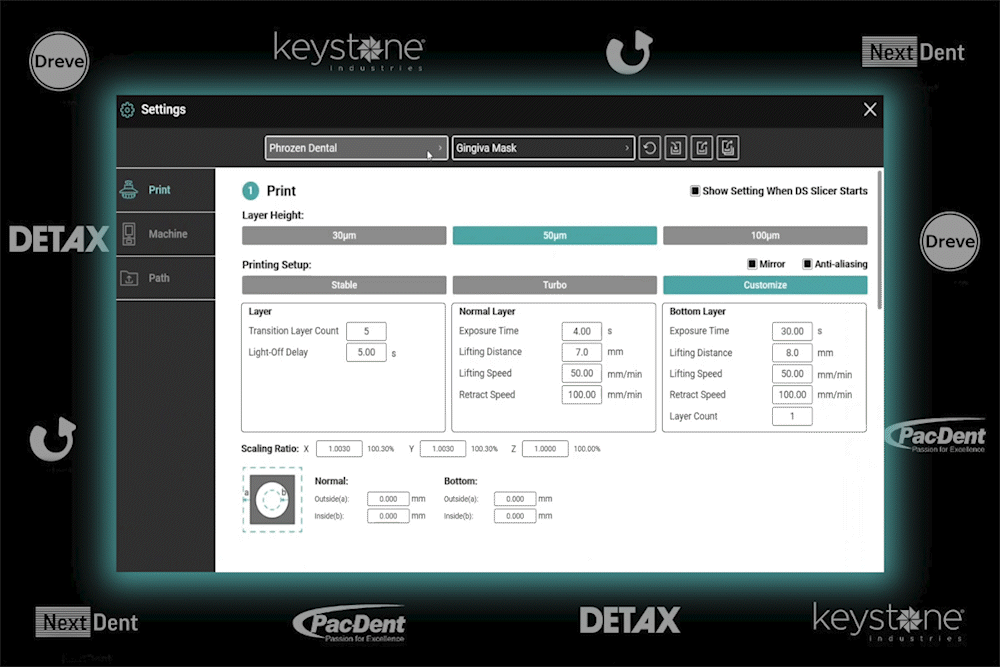Click the export profile icon
The image size is (1000, 667).
(702, 148)
